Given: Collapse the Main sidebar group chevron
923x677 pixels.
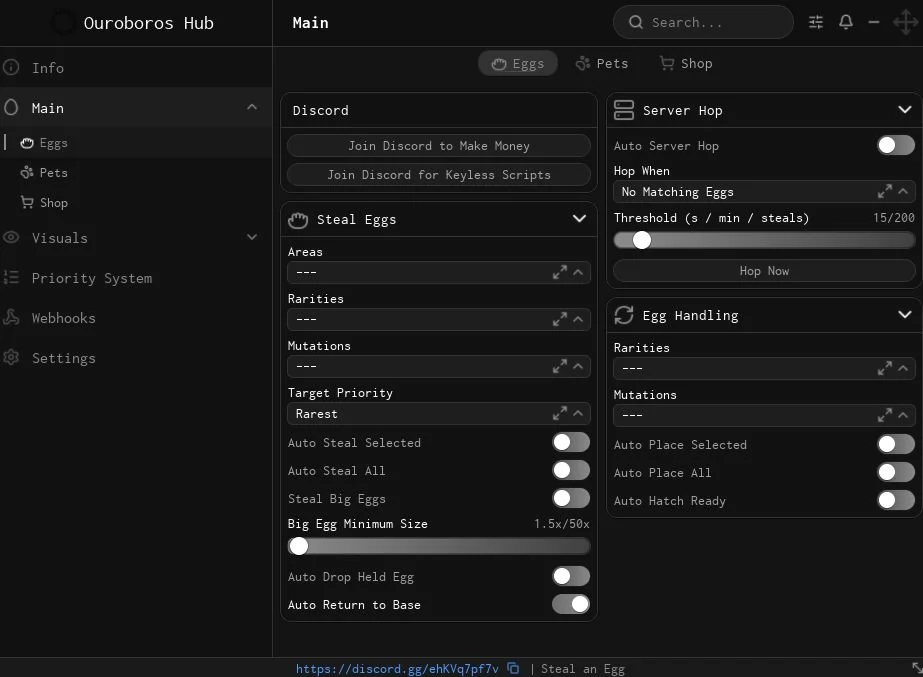Looking at the screenshot, I should coord(252,107).
